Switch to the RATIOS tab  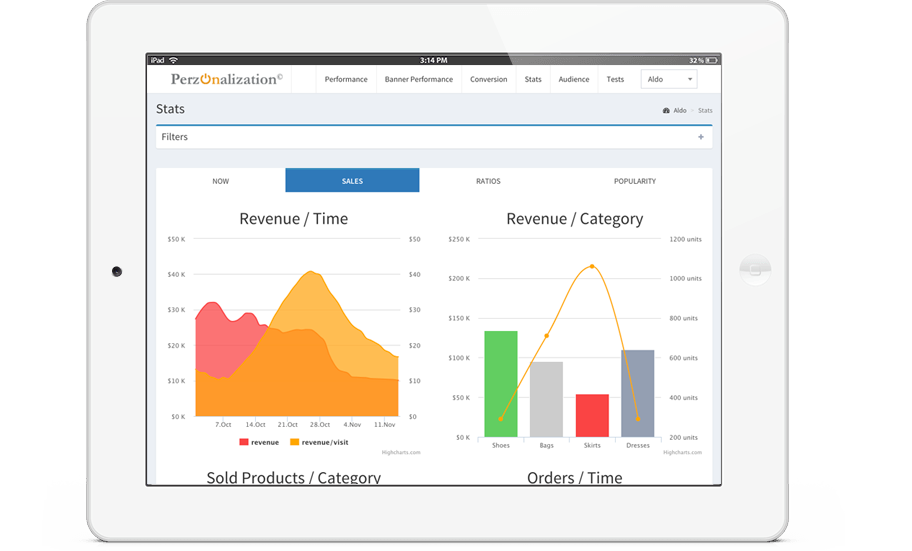[488, 181]
